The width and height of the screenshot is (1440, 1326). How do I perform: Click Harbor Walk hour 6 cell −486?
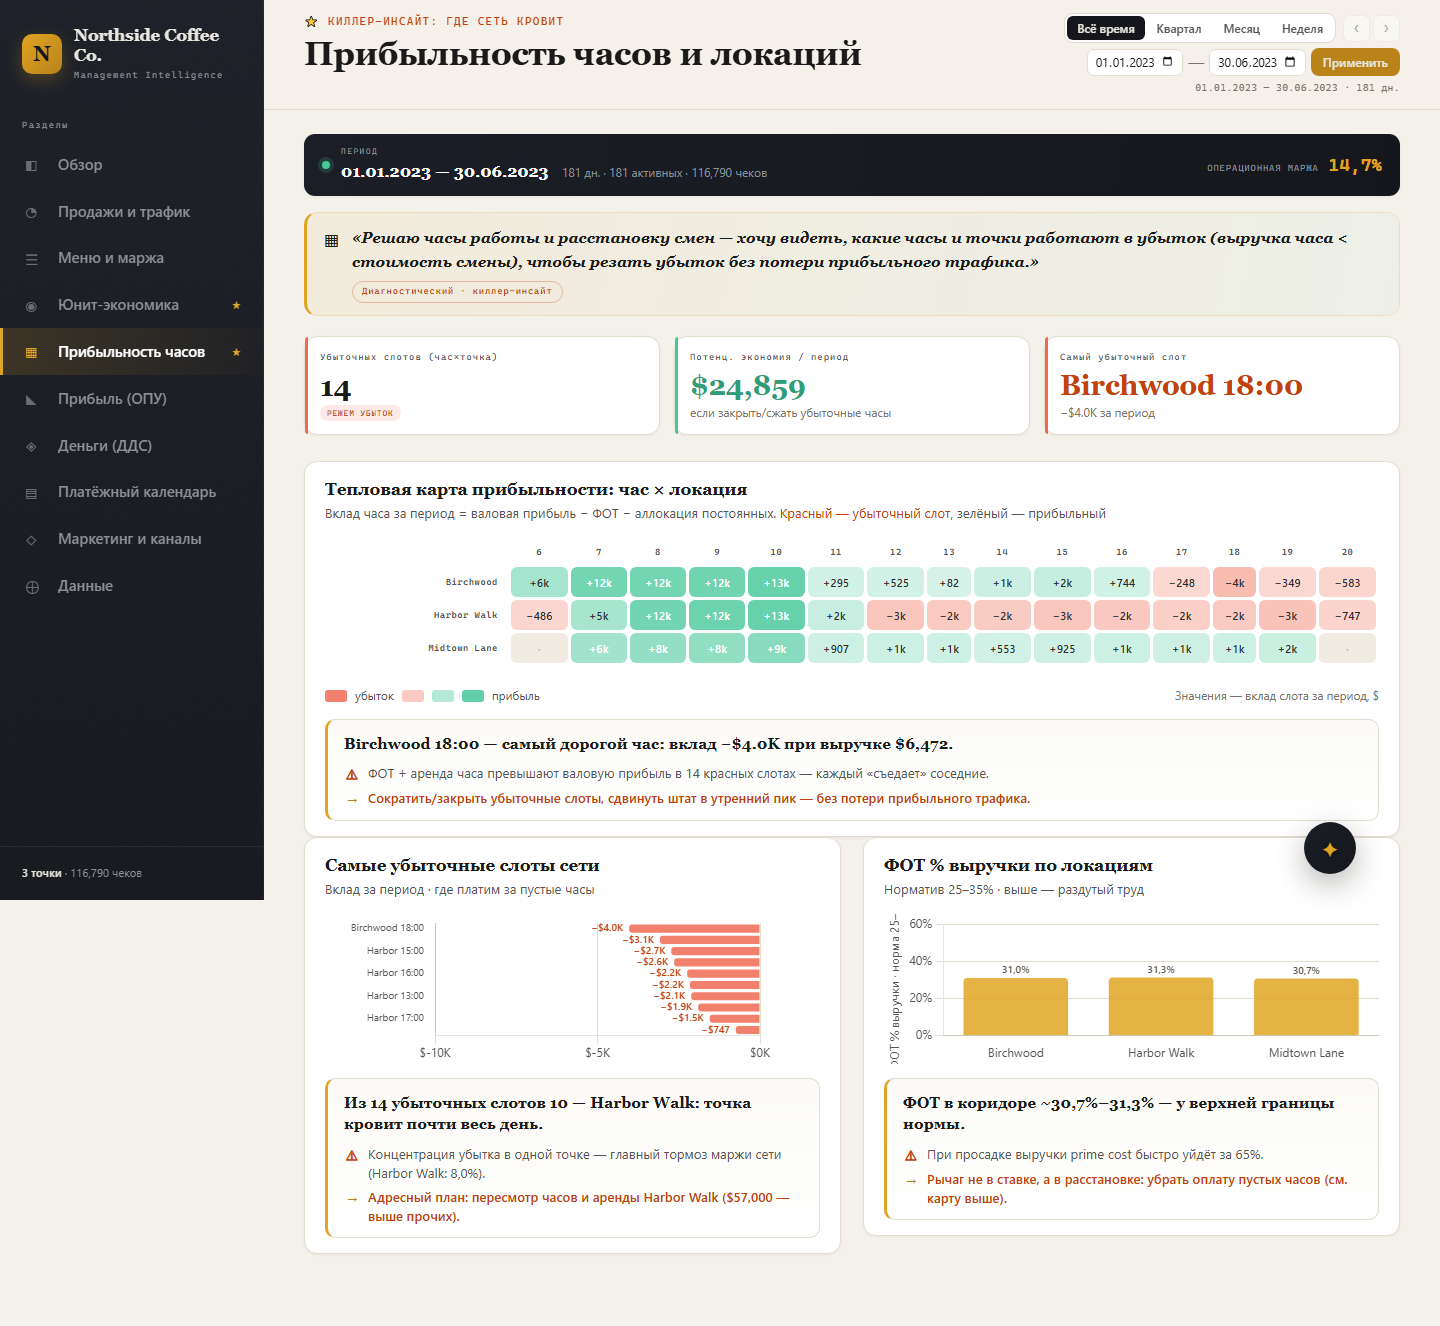(x=539, y=616)
